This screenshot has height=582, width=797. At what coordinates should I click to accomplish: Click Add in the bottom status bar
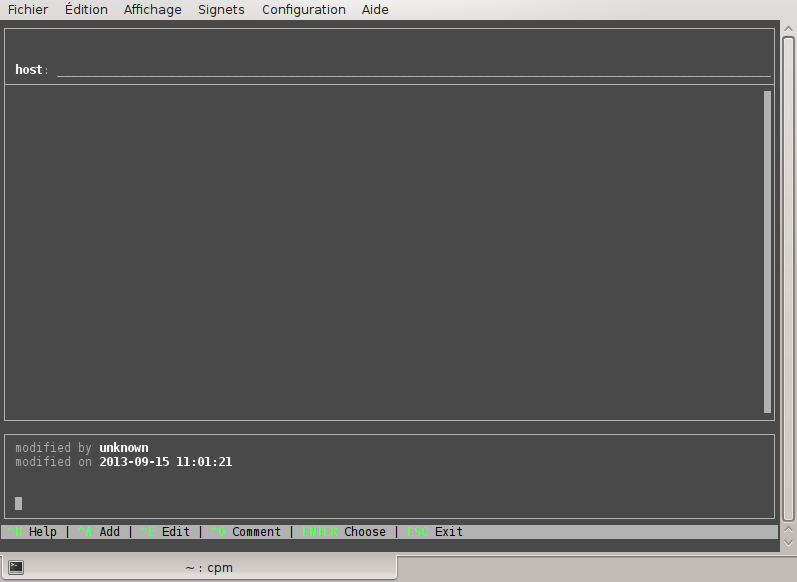coord(109,532)
